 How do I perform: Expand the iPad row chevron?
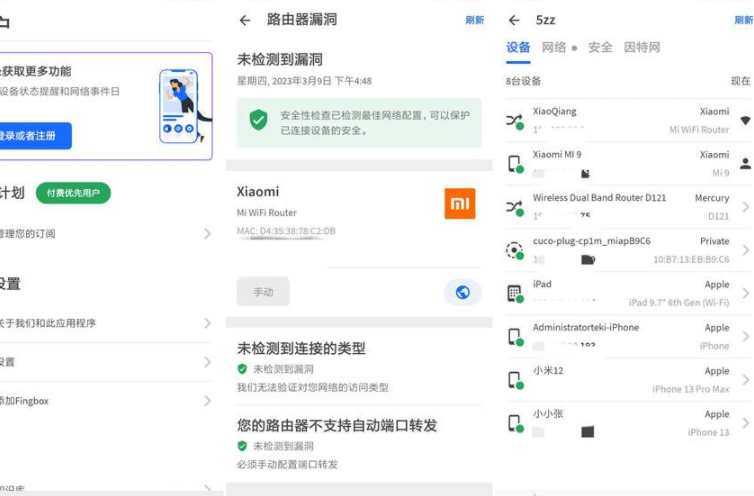pyautogui.click(x=746, y=293)
